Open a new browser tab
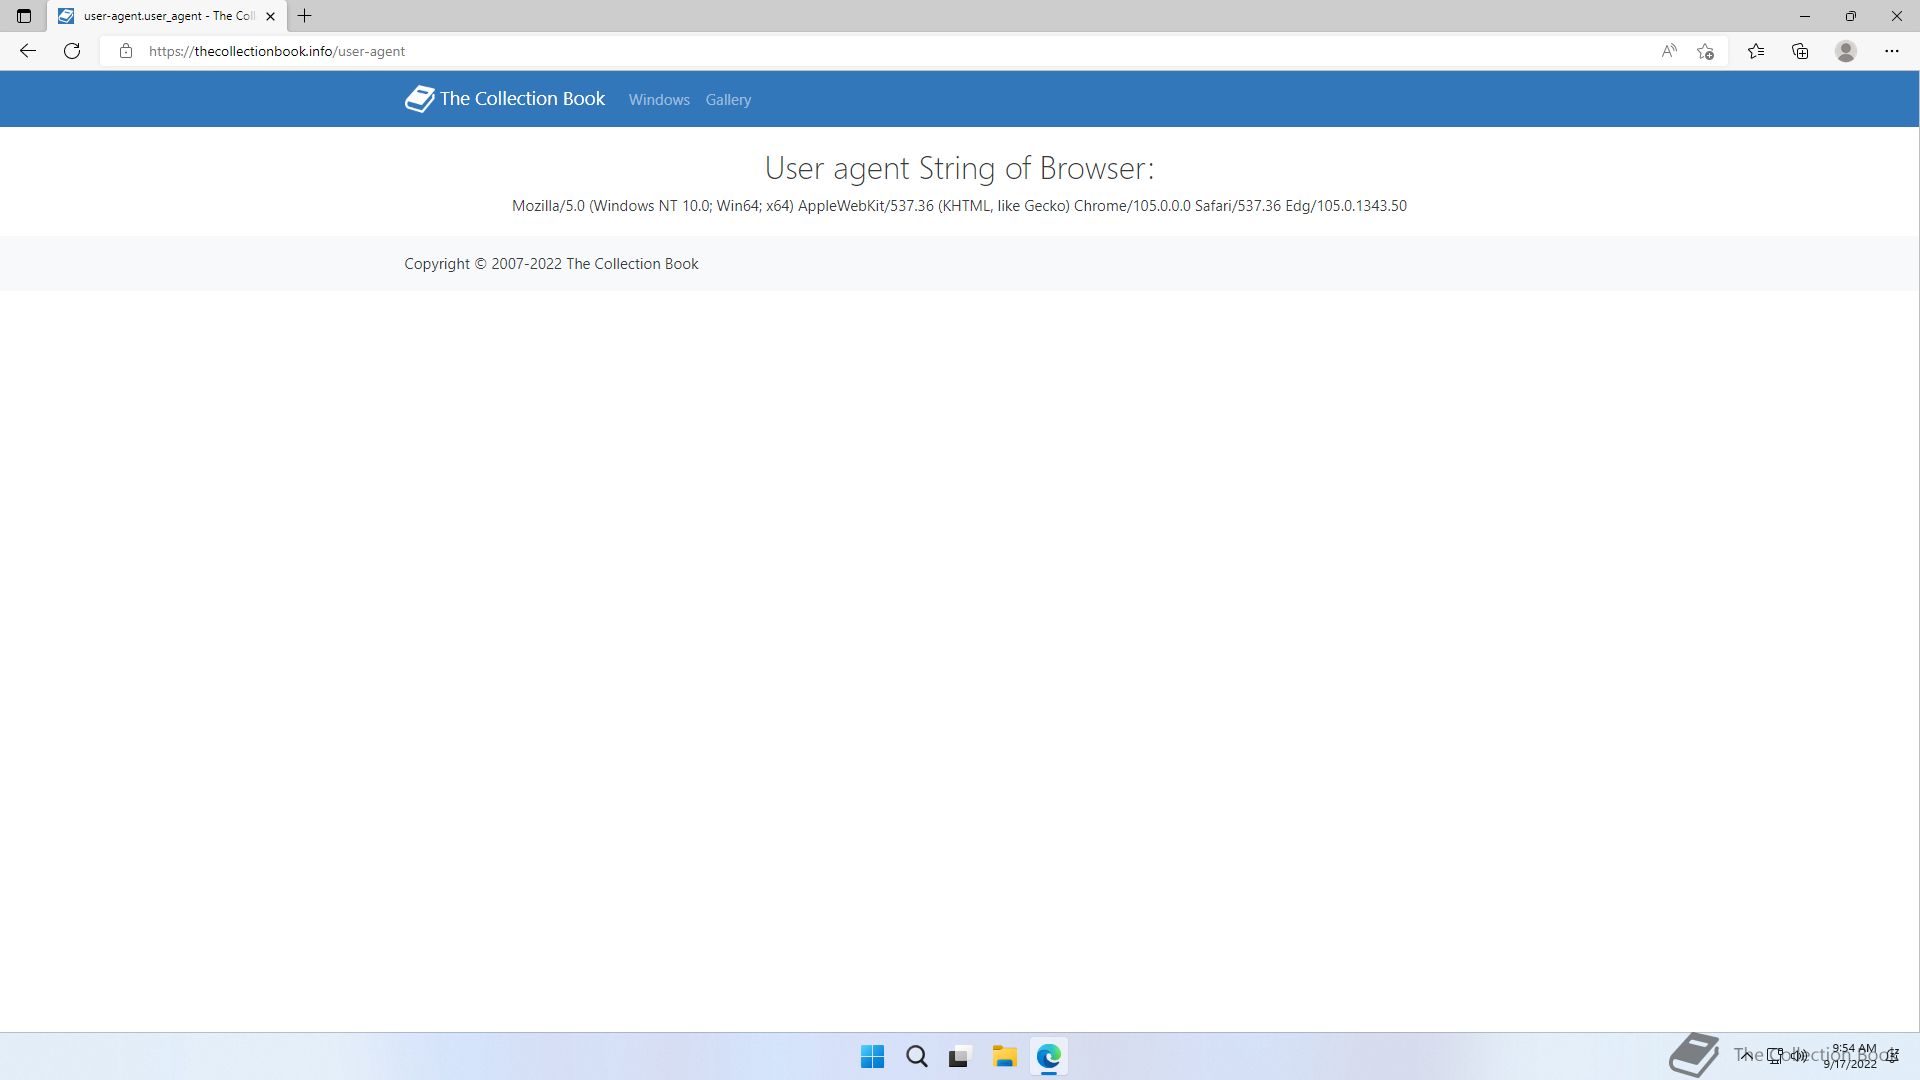This screenshot has height=1080, width=1920. [305, 16]
